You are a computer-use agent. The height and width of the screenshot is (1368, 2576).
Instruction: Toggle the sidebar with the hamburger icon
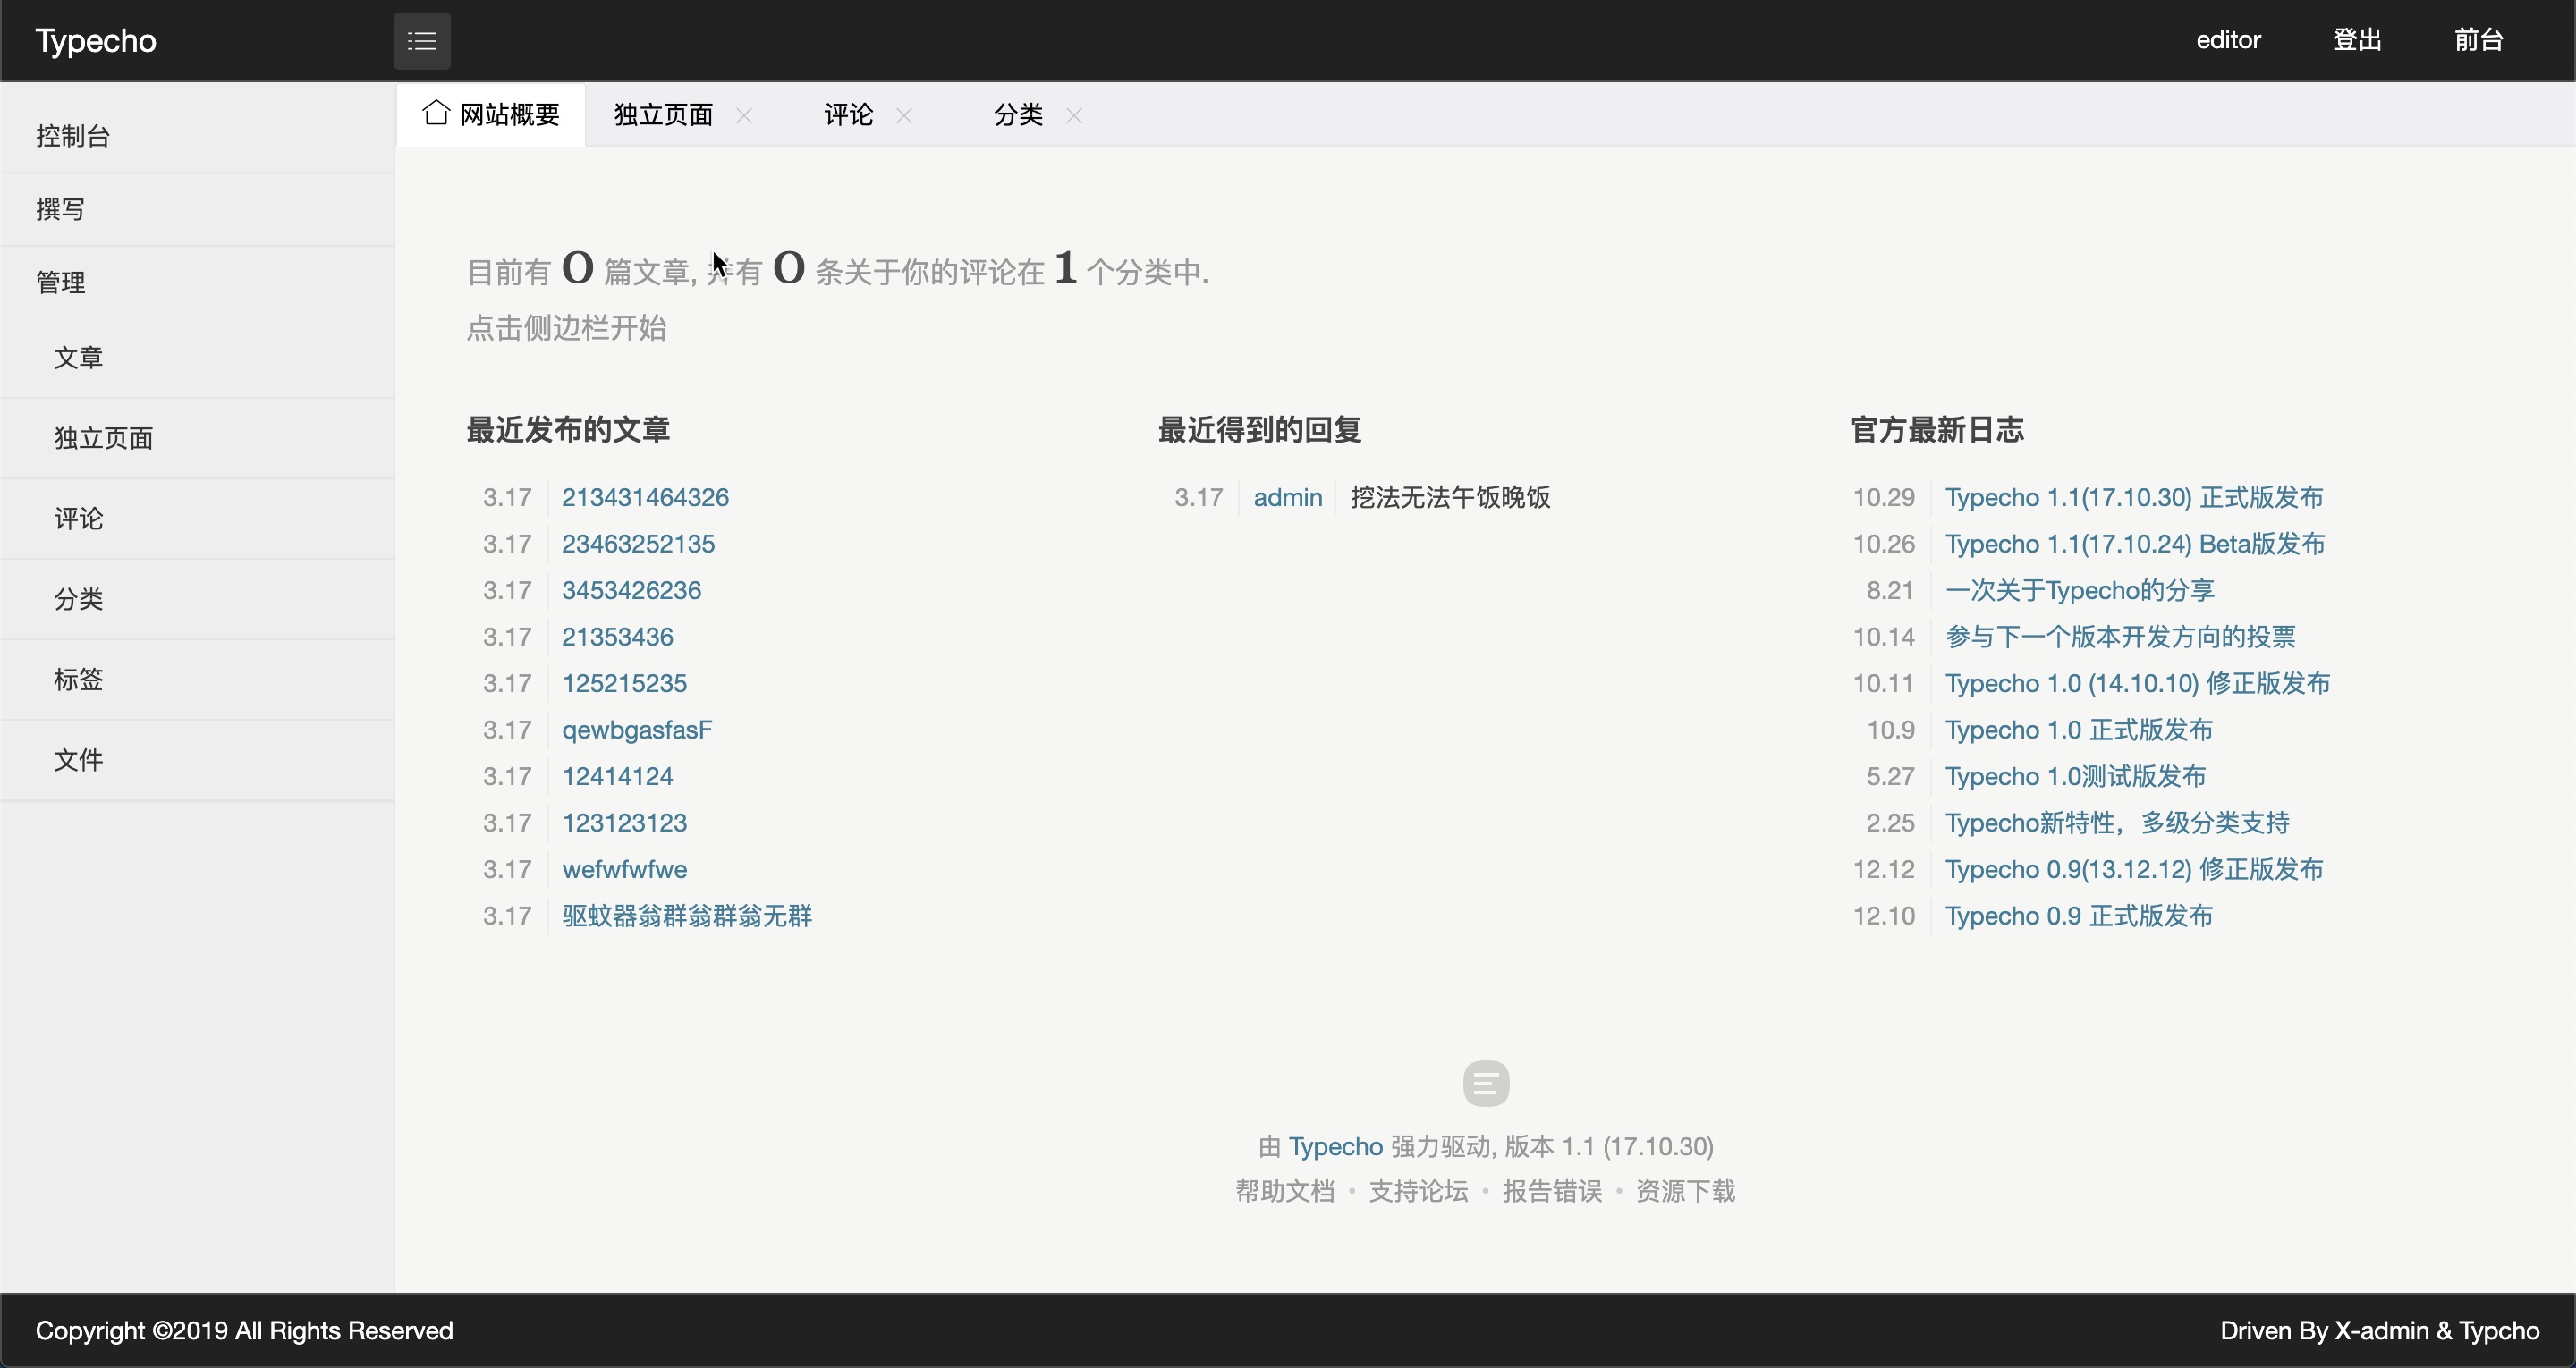(421, 41)
